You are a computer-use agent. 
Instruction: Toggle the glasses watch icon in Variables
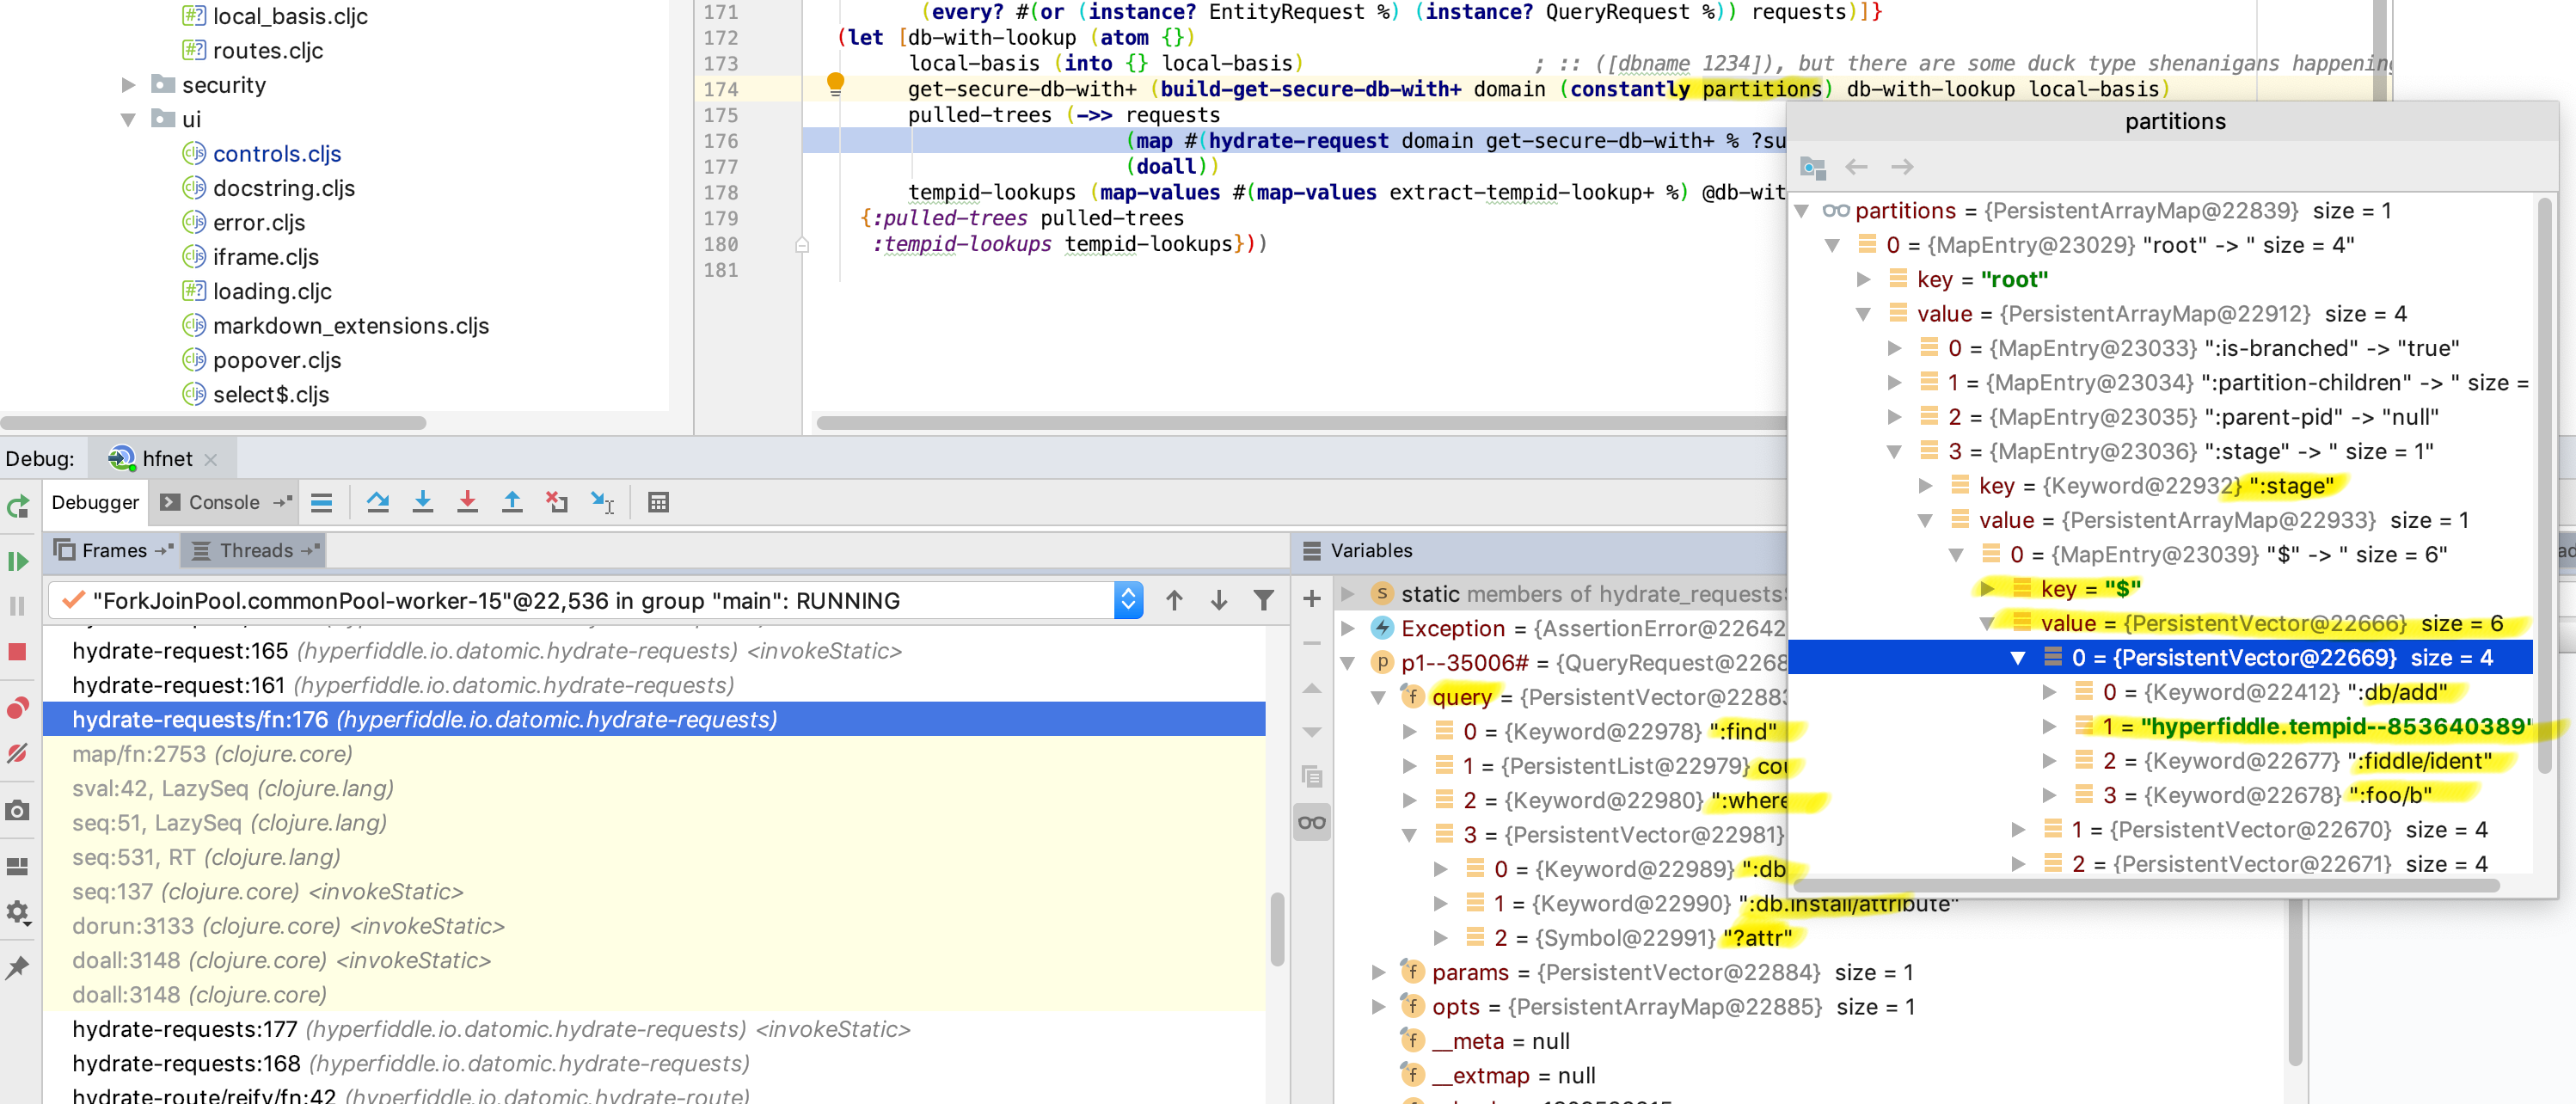point(1311,822)
